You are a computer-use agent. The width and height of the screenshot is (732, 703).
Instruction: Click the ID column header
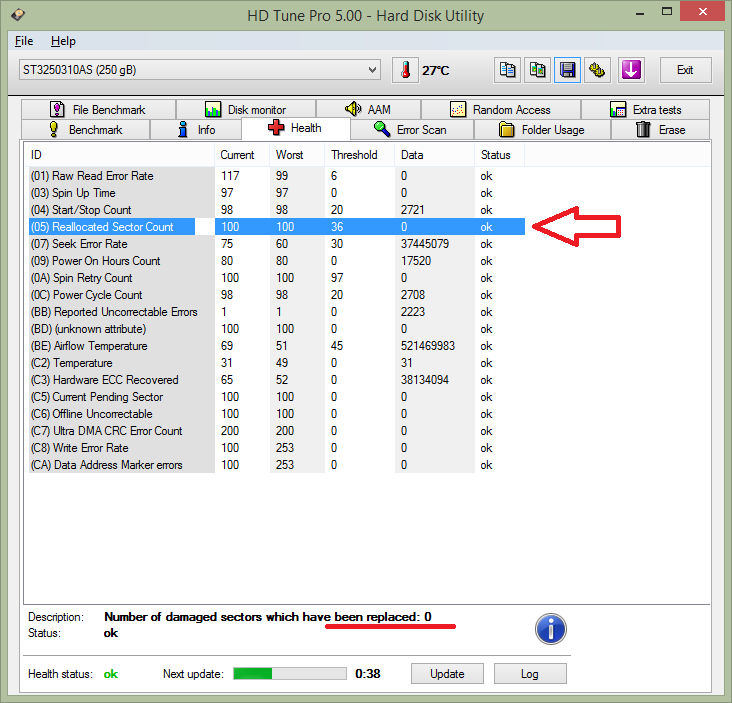120,155
